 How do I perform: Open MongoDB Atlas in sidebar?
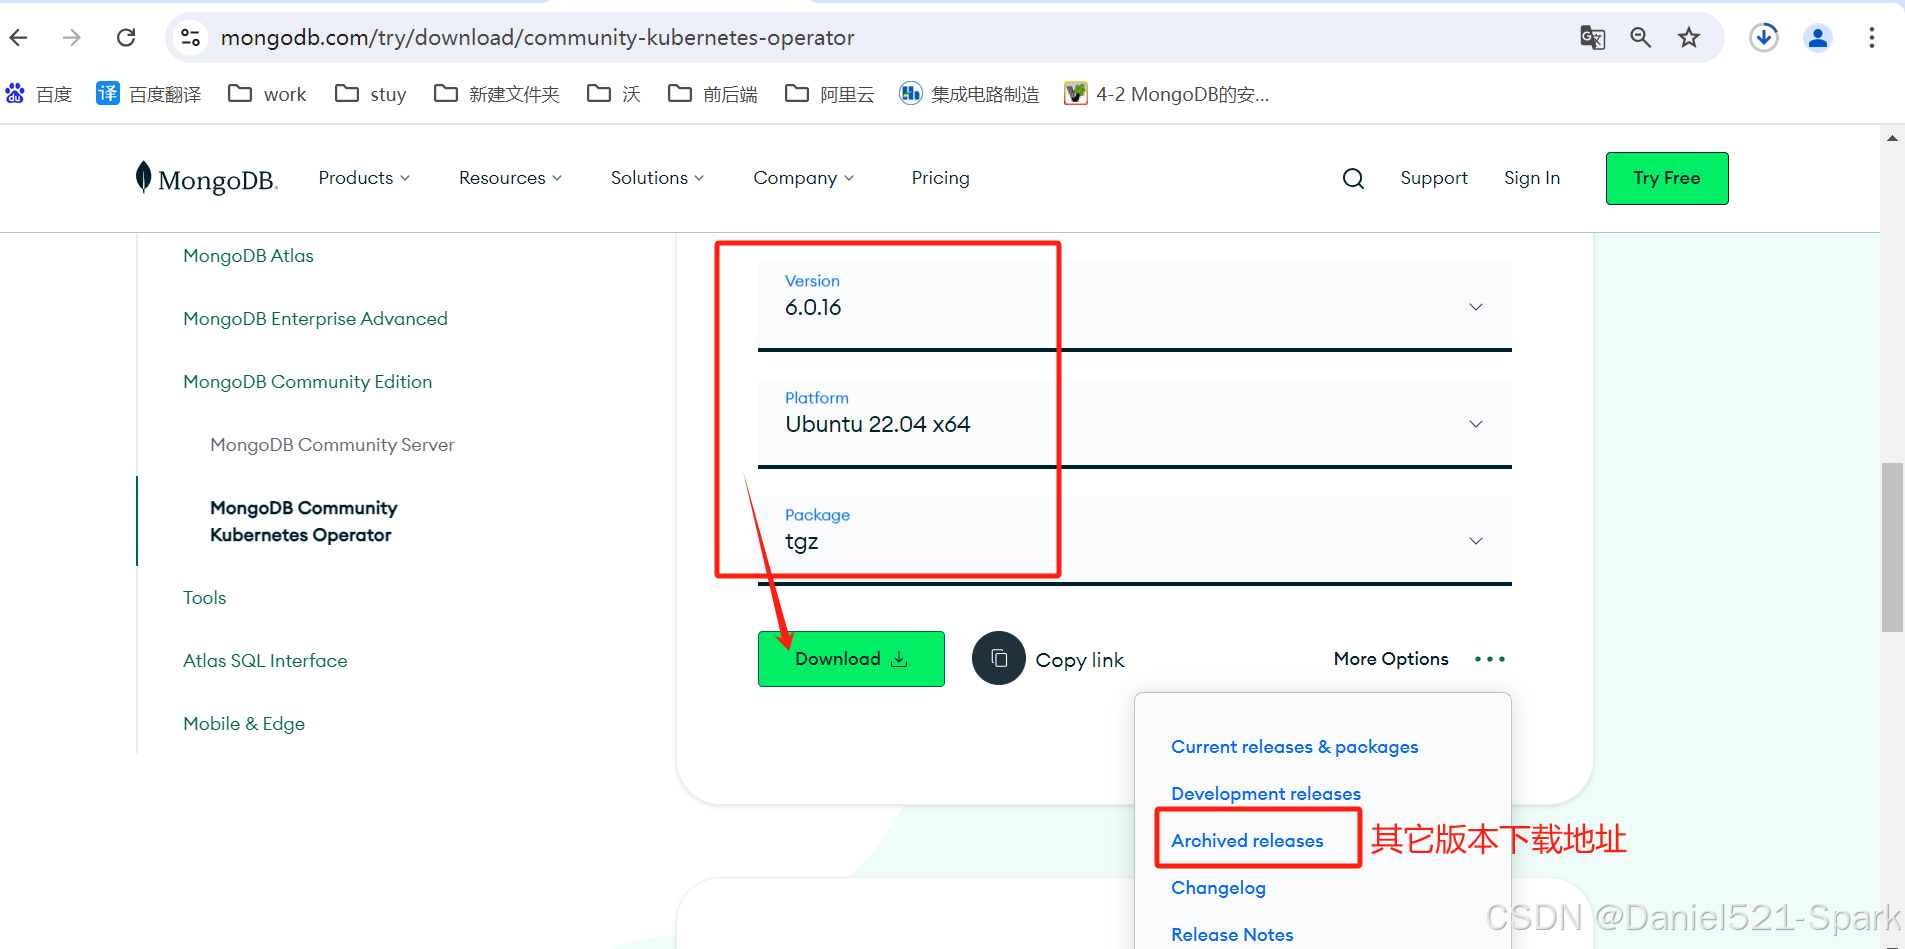[248, 256]
